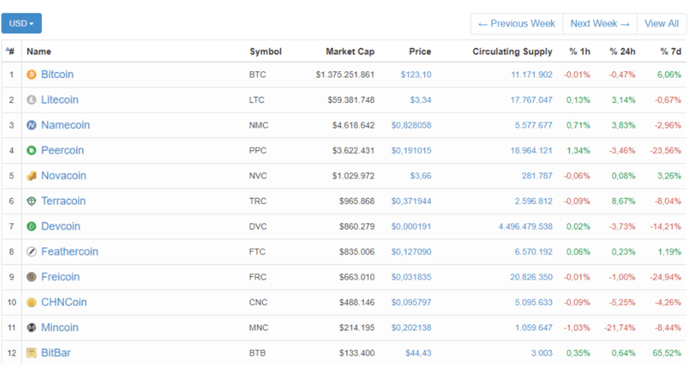The height and width of the screenshot is (365, 696).
Task: Open the Peercoin link
Action: pyautogui.click(x=62, y=151)
